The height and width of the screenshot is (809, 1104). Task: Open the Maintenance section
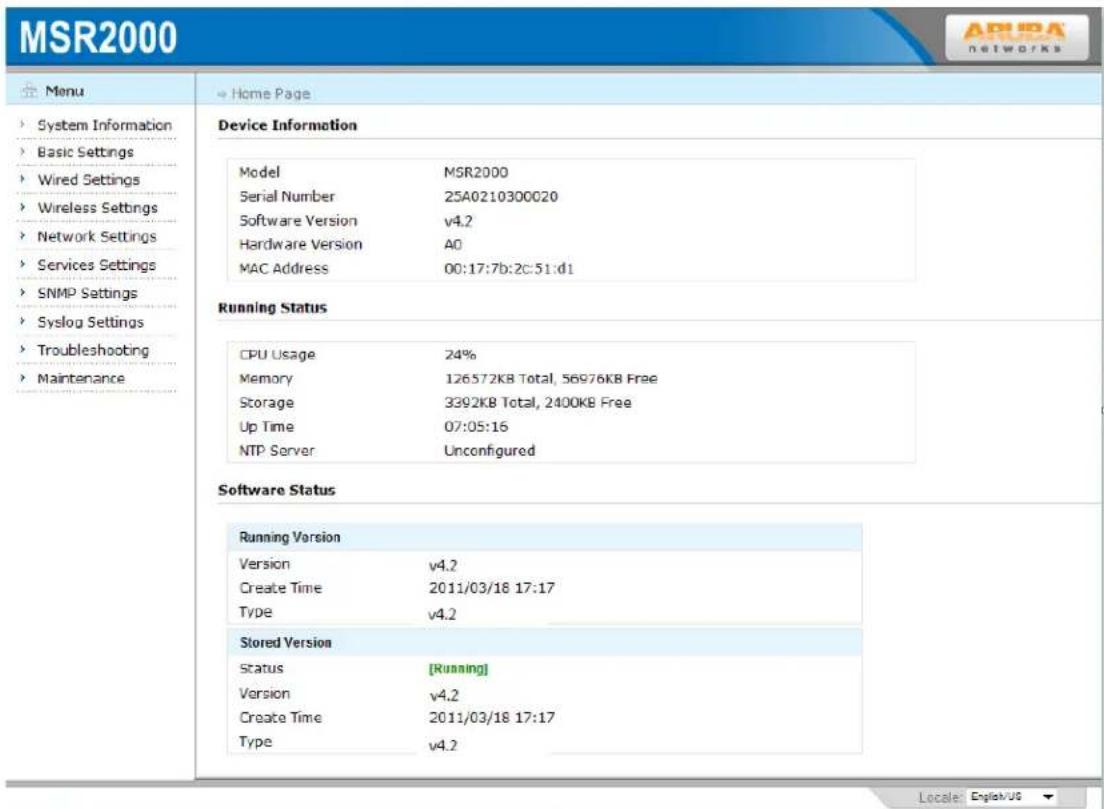point(81,378)
